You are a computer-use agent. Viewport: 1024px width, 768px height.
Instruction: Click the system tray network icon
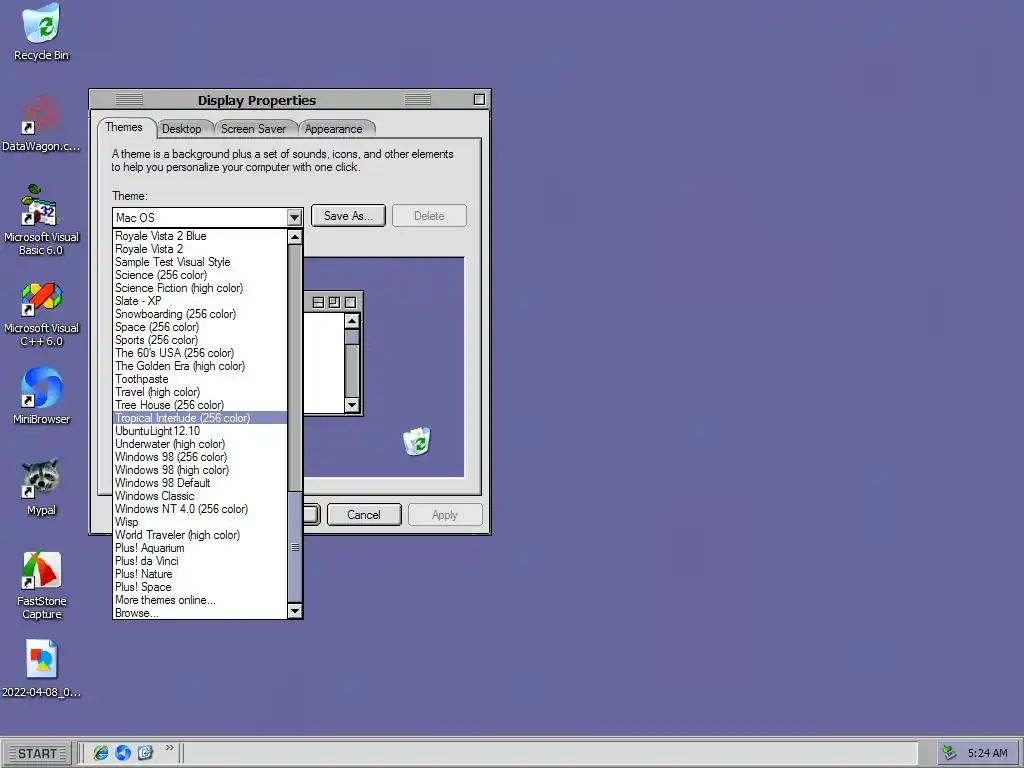tap(950, 753)
